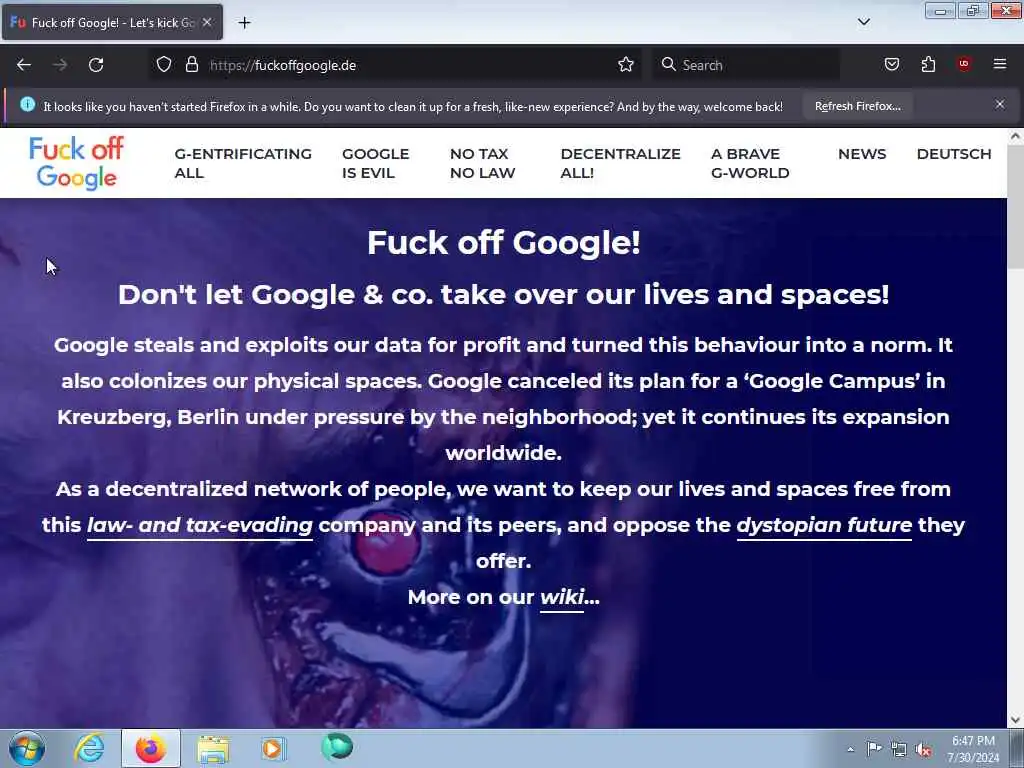Click the page vertical scrollbar thumb
Screen dimensions: 1024x768
coord(1015,207)
